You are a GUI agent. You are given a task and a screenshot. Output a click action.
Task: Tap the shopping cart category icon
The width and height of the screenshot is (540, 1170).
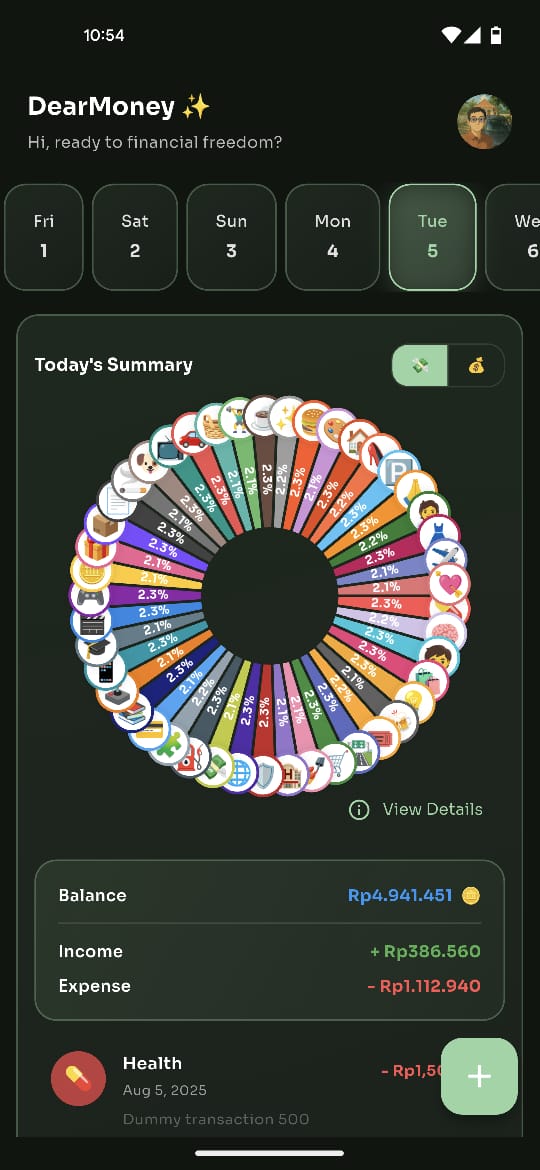(338, 763)
